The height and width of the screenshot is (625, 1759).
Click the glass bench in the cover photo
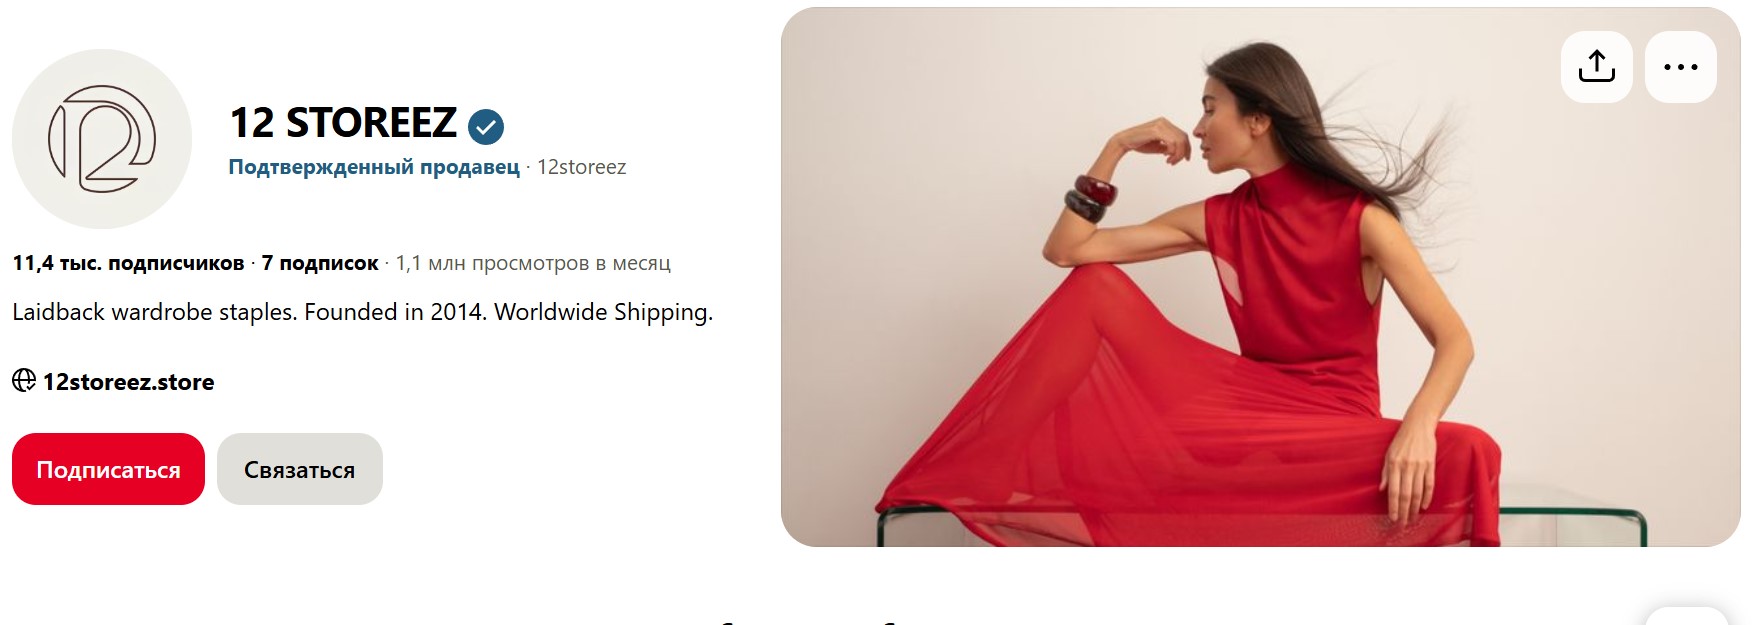[1261, 525]
